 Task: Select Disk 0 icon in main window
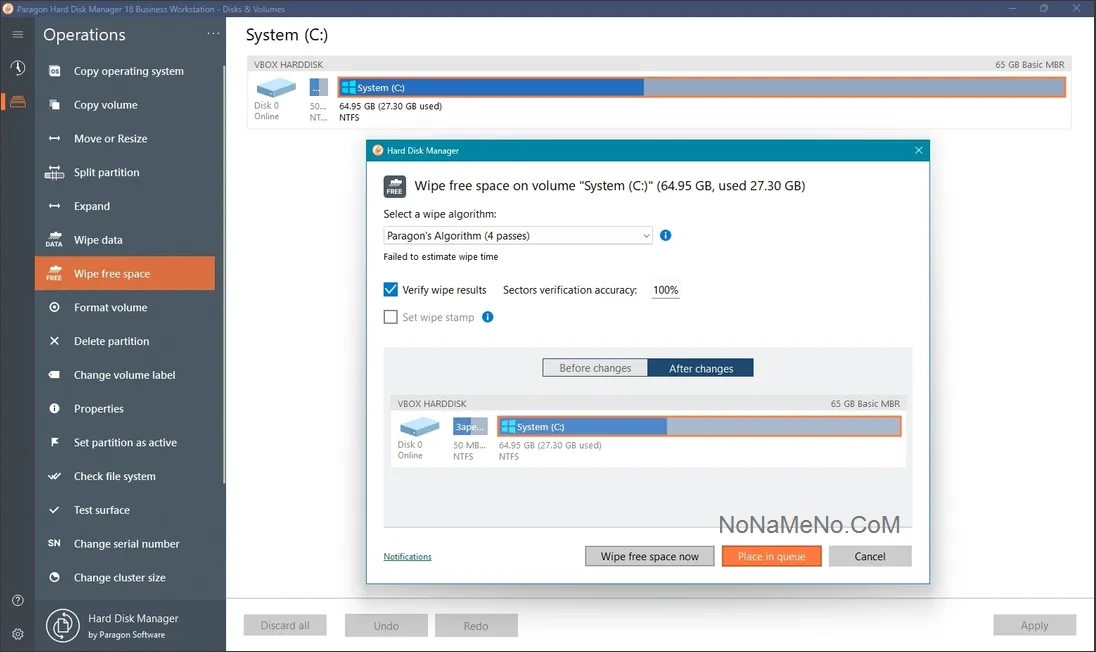click(x=276, y=88)
